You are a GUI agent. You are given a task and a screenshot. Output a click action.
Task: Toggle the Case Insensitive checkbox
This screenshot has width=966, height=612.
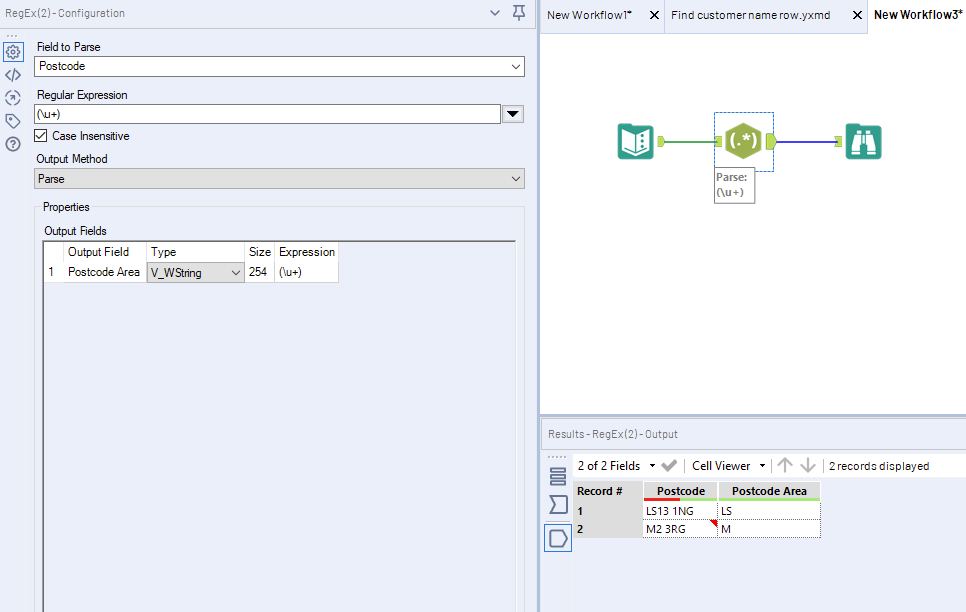coord(41,136)
